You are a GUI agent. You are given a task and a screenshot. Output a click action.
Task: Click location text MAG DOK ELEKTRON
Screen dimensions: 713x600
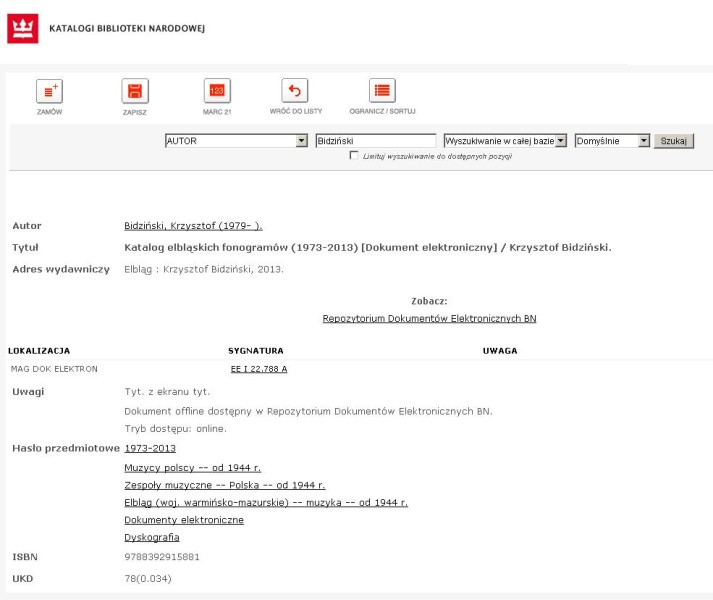pos(54,369)
